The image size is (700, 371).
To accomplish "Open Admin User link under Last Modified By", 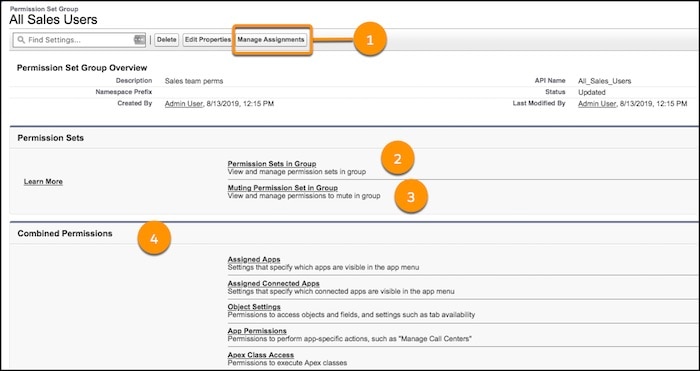I will pos(597,104).
